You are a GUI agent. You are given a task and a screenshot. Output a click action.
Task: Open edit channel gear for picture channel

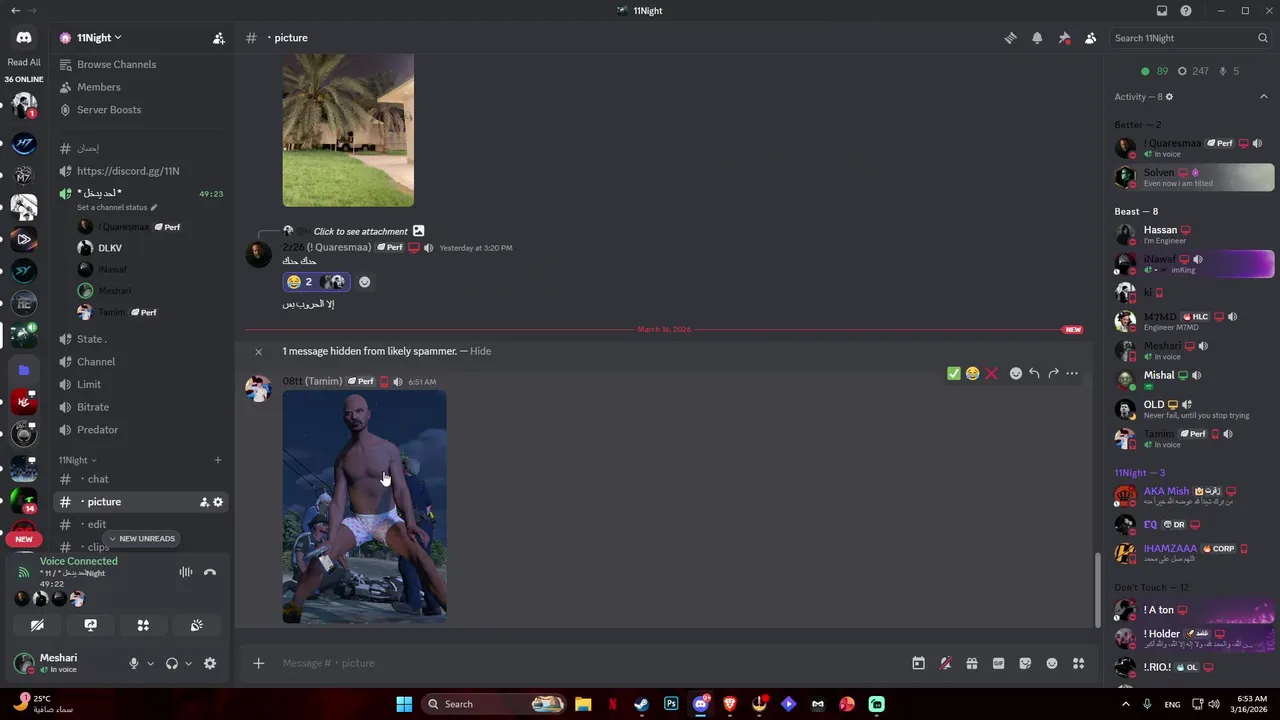click(218, 502)
